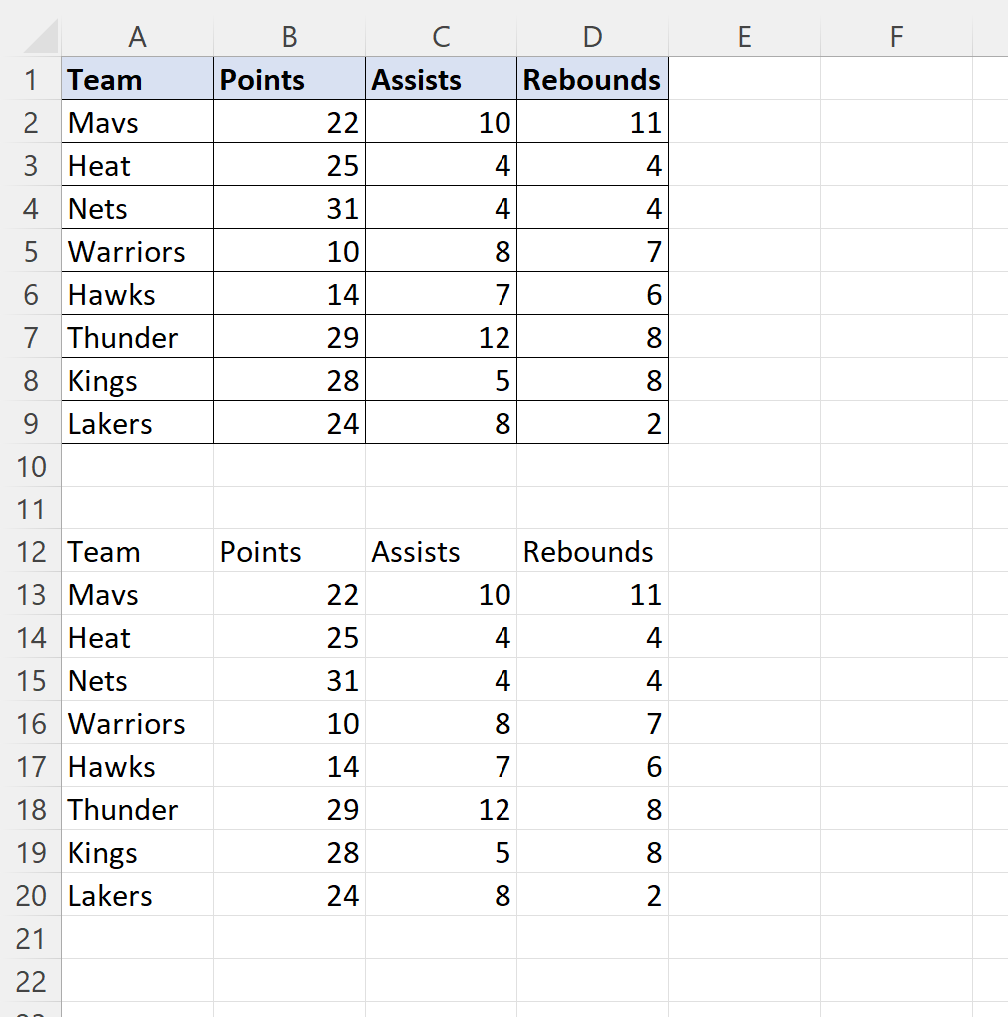The height and width of the screenshot is (1017, 1008).
Task: Click cell D13 containing 11
Action: (592, 596)
